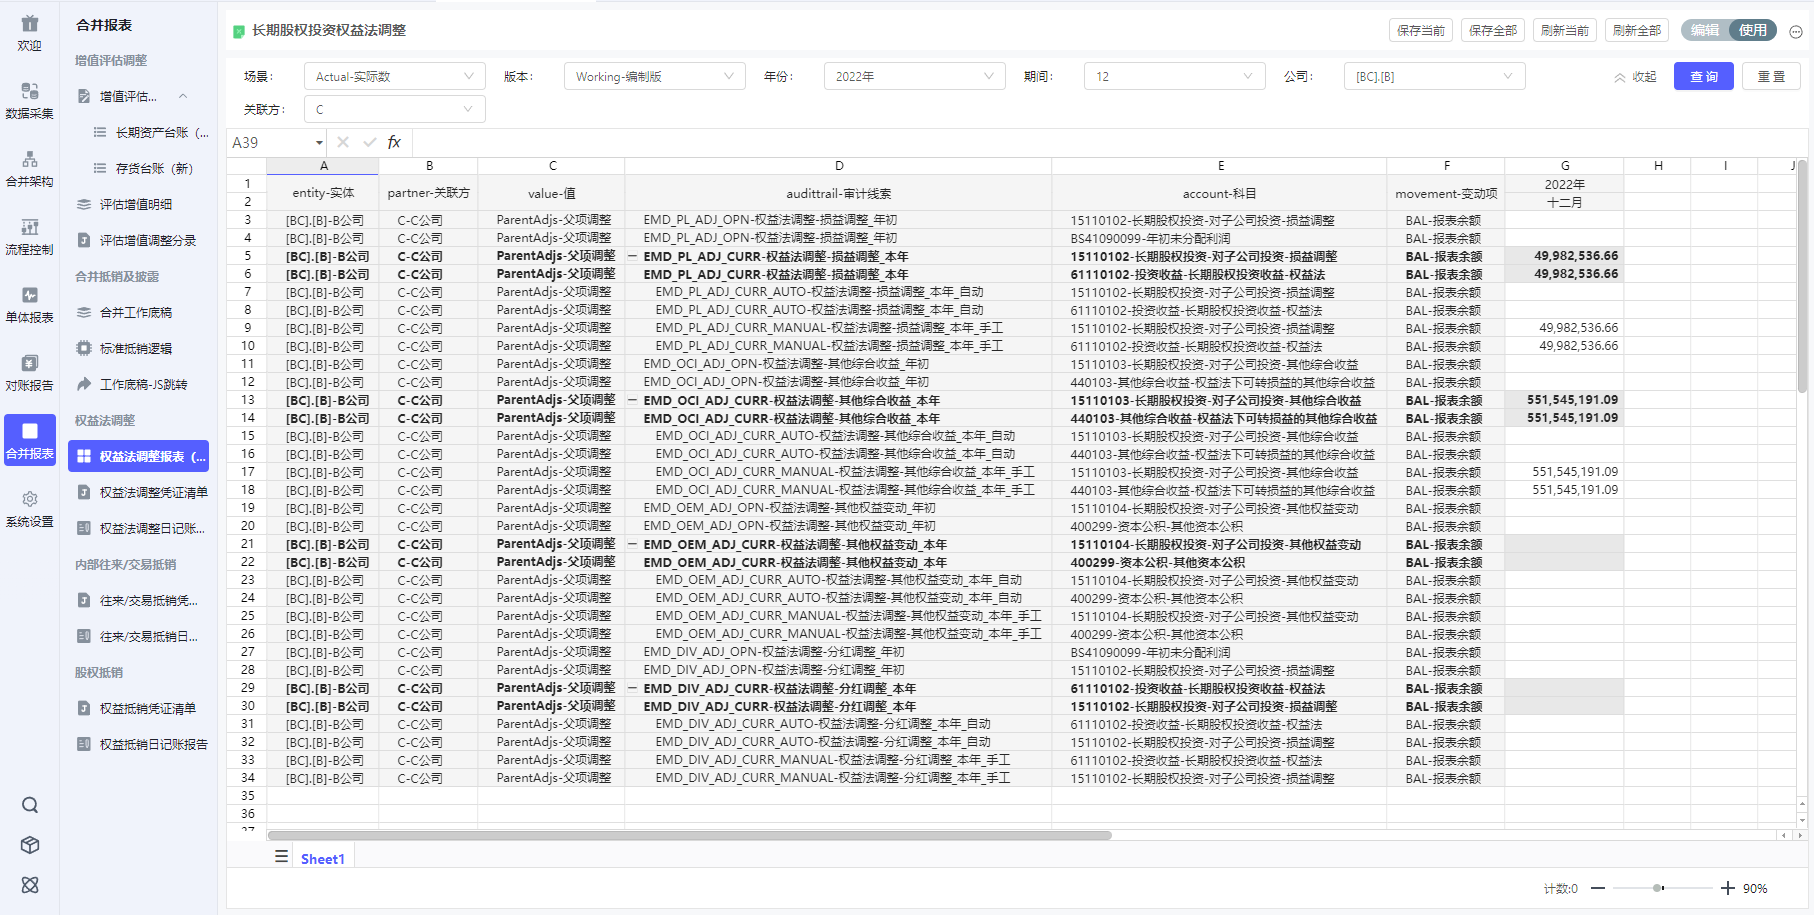Click the 保存当前 button

pos(1420,30)
